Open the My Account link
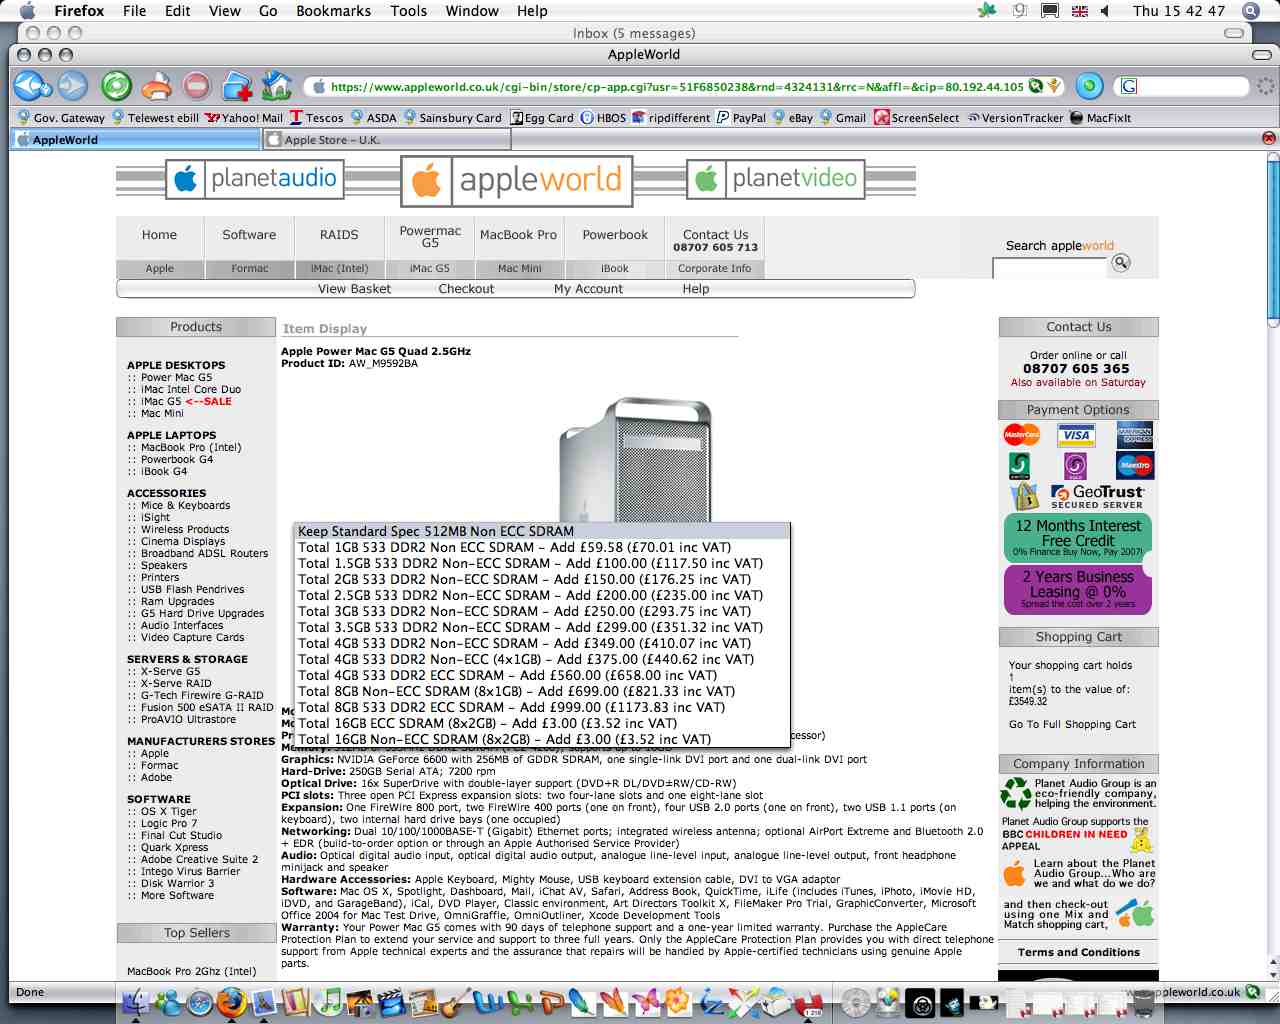This screenshot has width=1280, height=1024. click(x=588, y=289)
